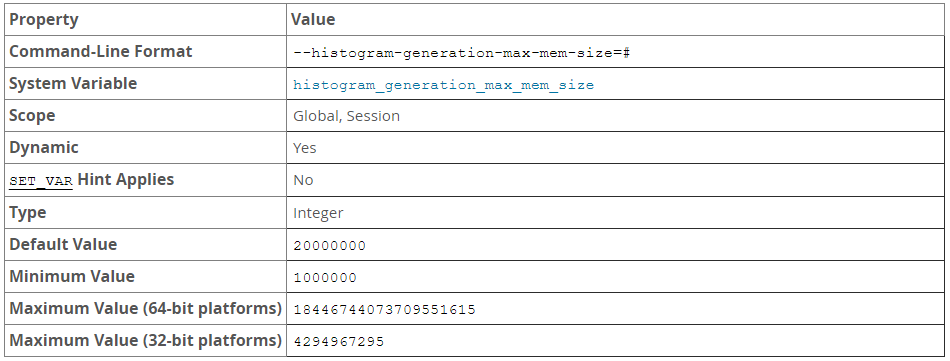950x361 pixels.
Task: Click the minimum value 1000000
Action: (x=325, y=278)
